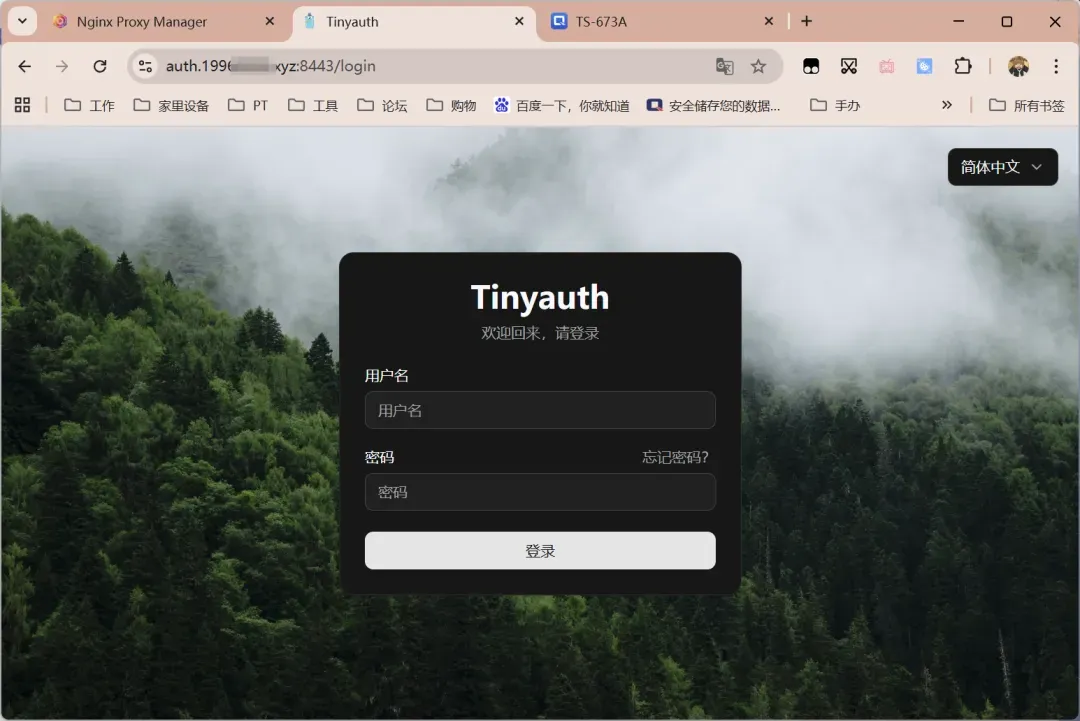The height and width of the screenshot is (721, 1080).
Task: Minimize the browser window
Action: coord(958,21)
